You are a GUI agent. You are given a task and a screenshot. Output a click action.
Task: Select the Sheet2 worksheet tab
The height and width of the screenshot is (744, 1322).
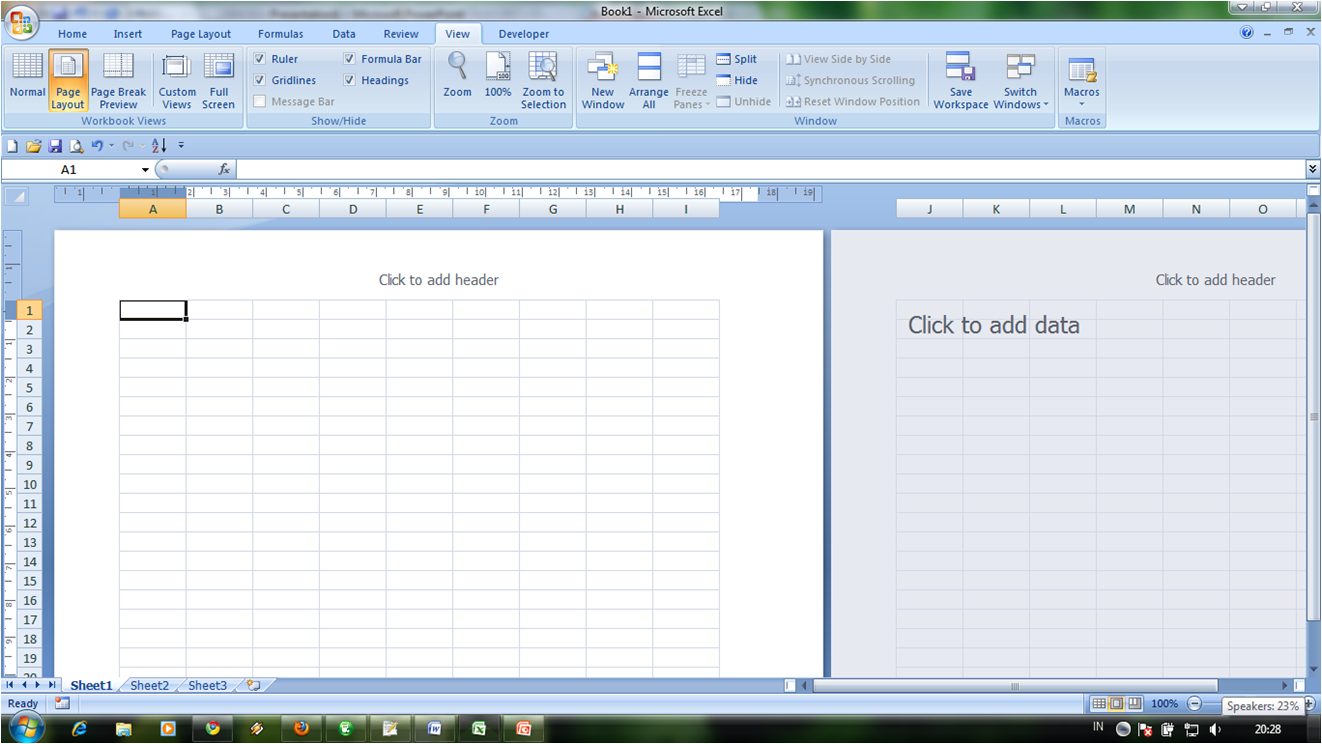(x=149, y=685)
